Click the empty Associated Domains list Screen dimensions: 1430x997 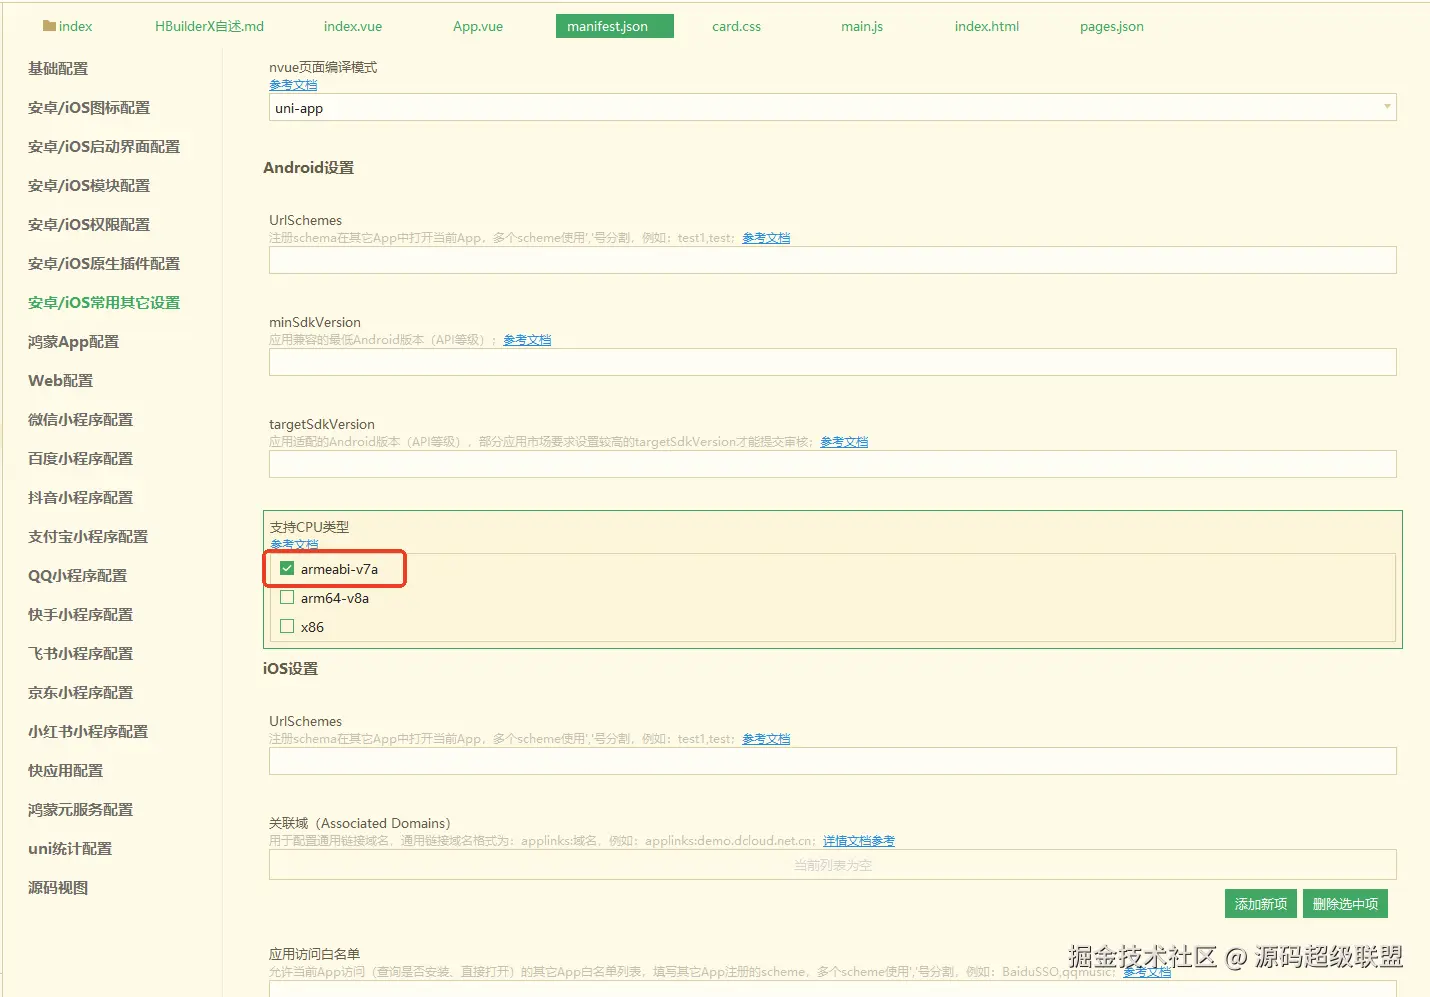coord(832,865)
